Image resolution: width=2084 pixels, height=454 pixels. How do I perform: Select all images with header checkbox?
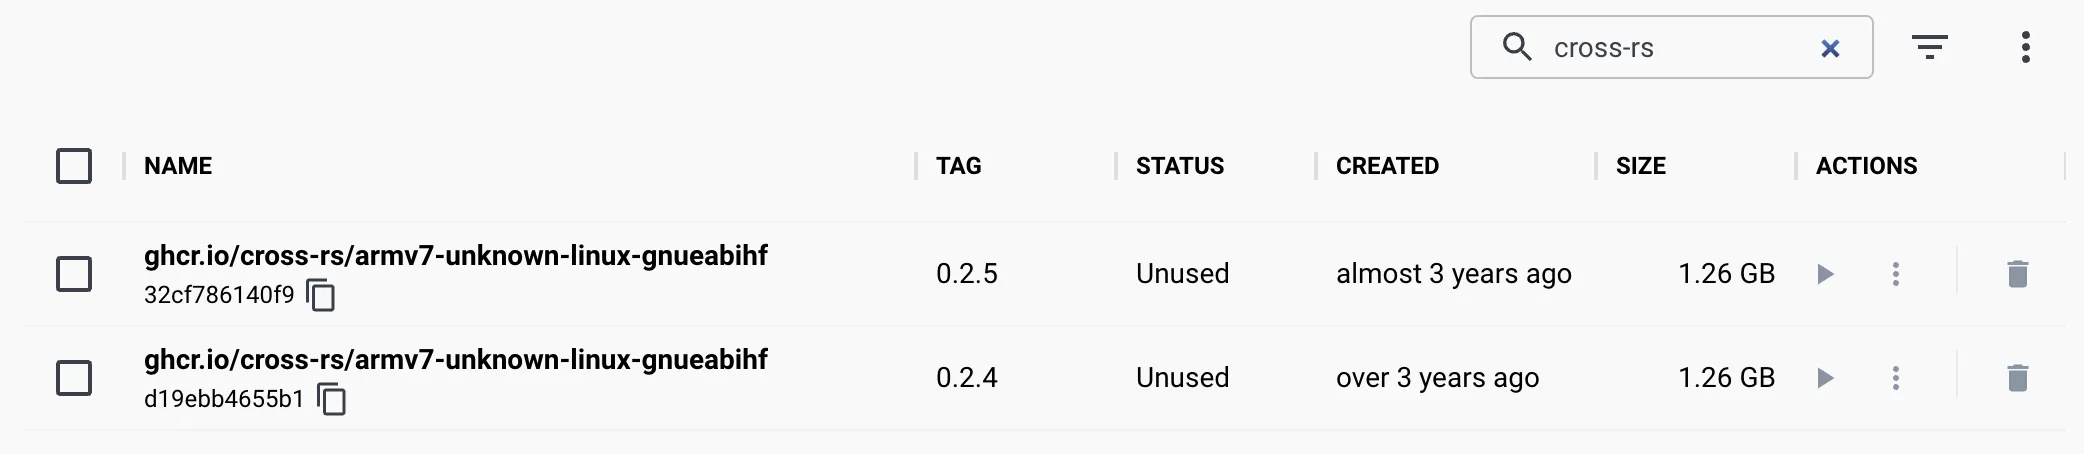click(x=74, y=166)
